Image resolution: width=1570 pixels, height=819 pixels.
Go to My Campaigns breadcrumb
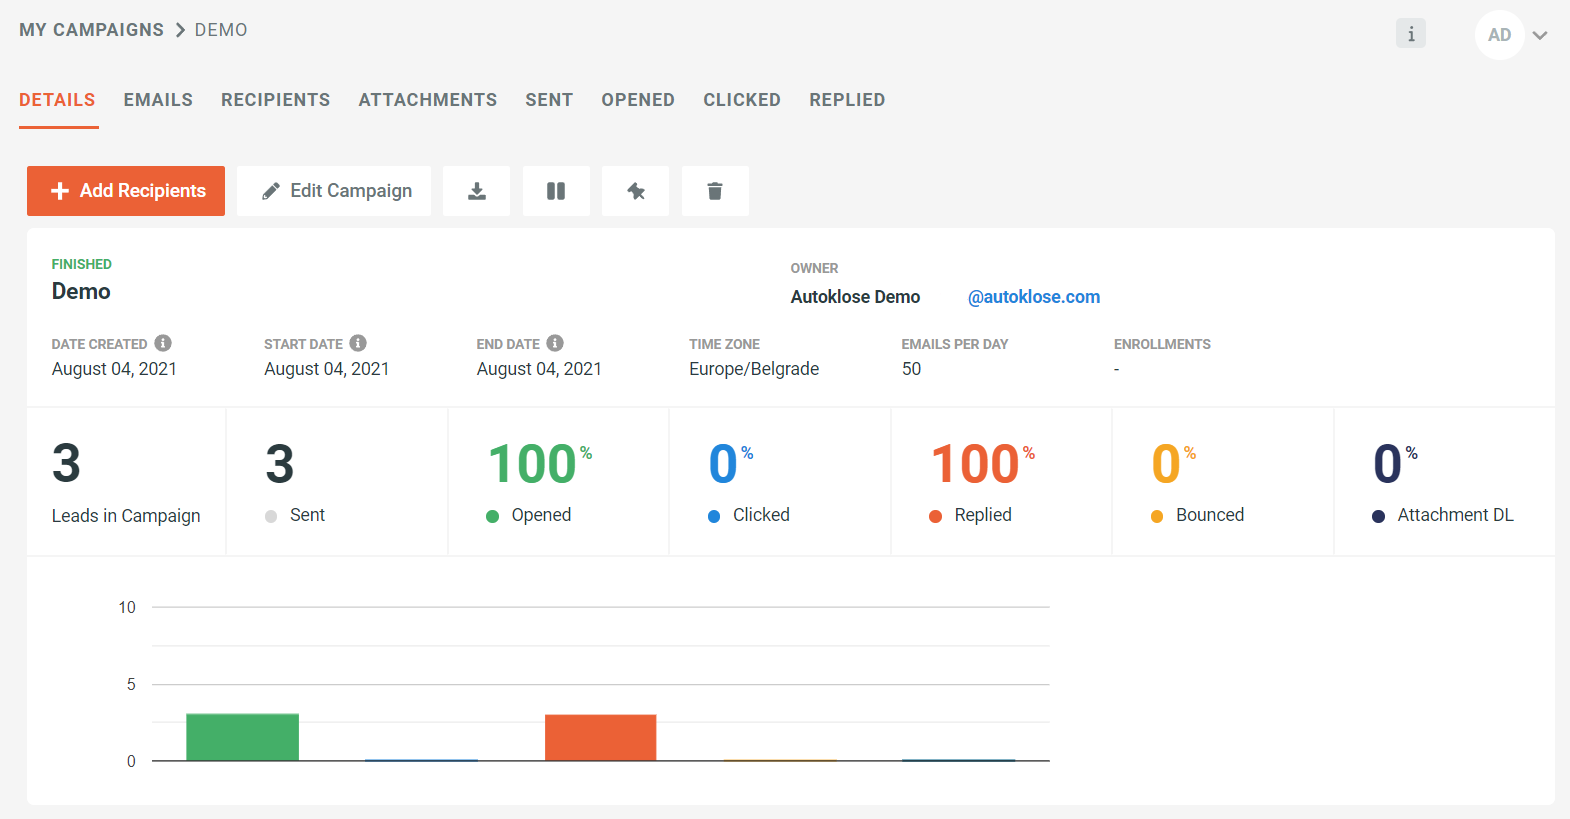91,30
